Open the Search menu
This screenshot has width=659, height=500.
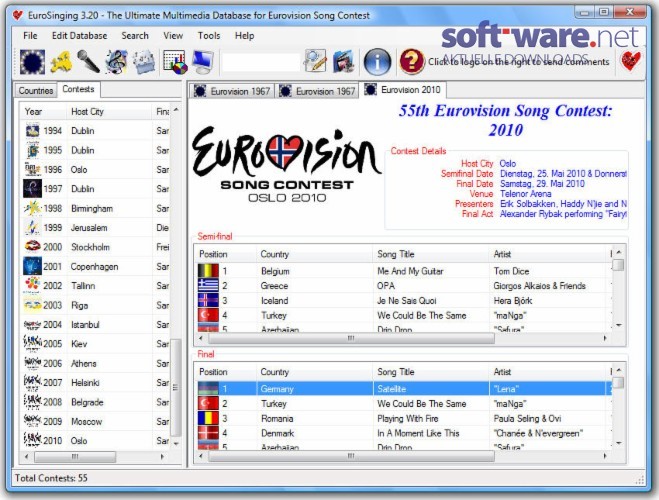pyautogui.click(x=135, y=36)
